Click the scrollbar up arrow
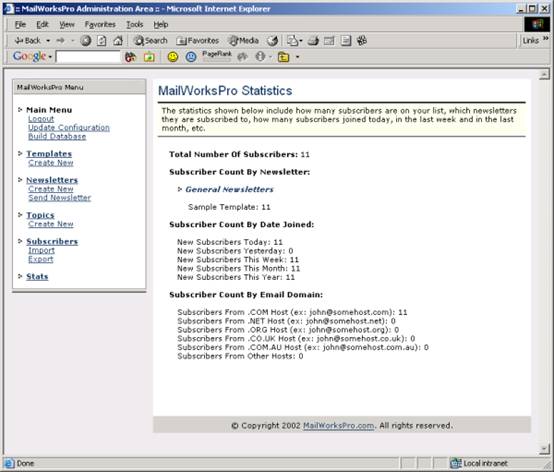554x472 pixels. click(x=544, y=74)
